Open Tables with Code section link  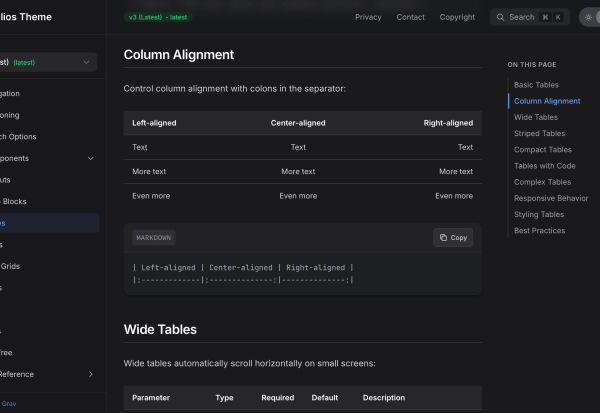click(x=545, y=166)
